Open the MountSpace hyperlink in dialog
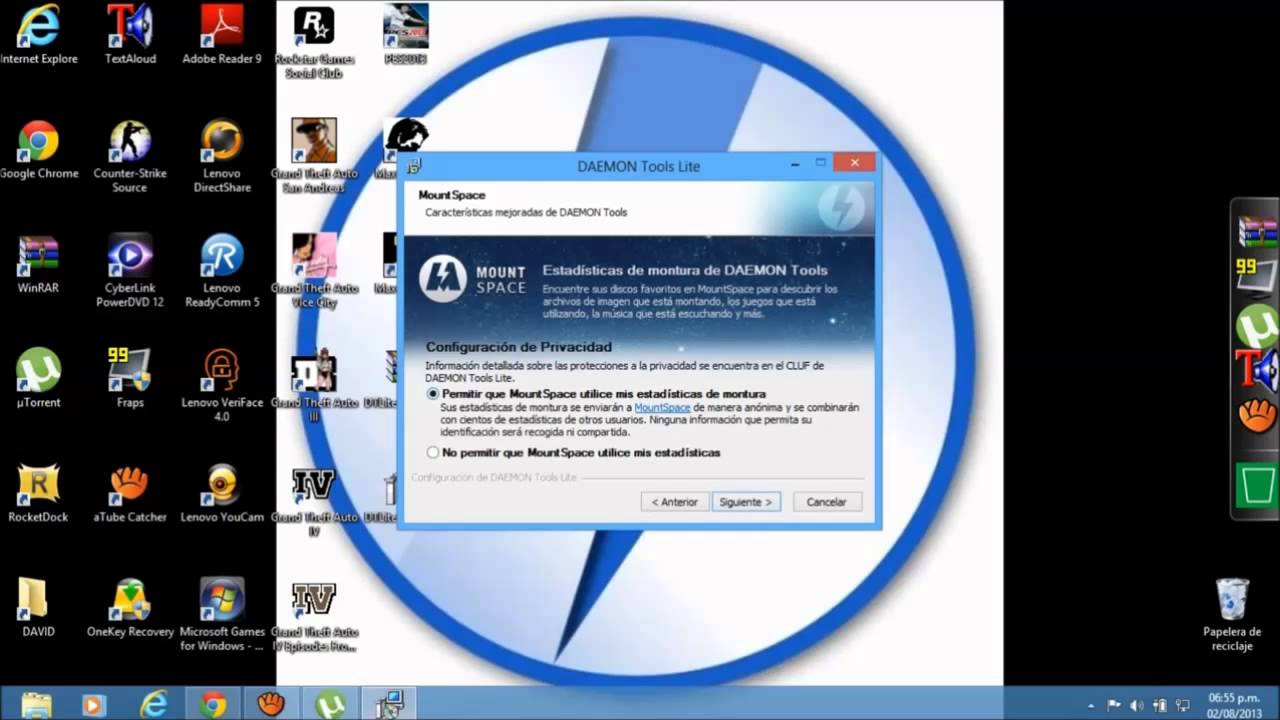The width and height of the screenshot is (1280, 720). (662, 408)
